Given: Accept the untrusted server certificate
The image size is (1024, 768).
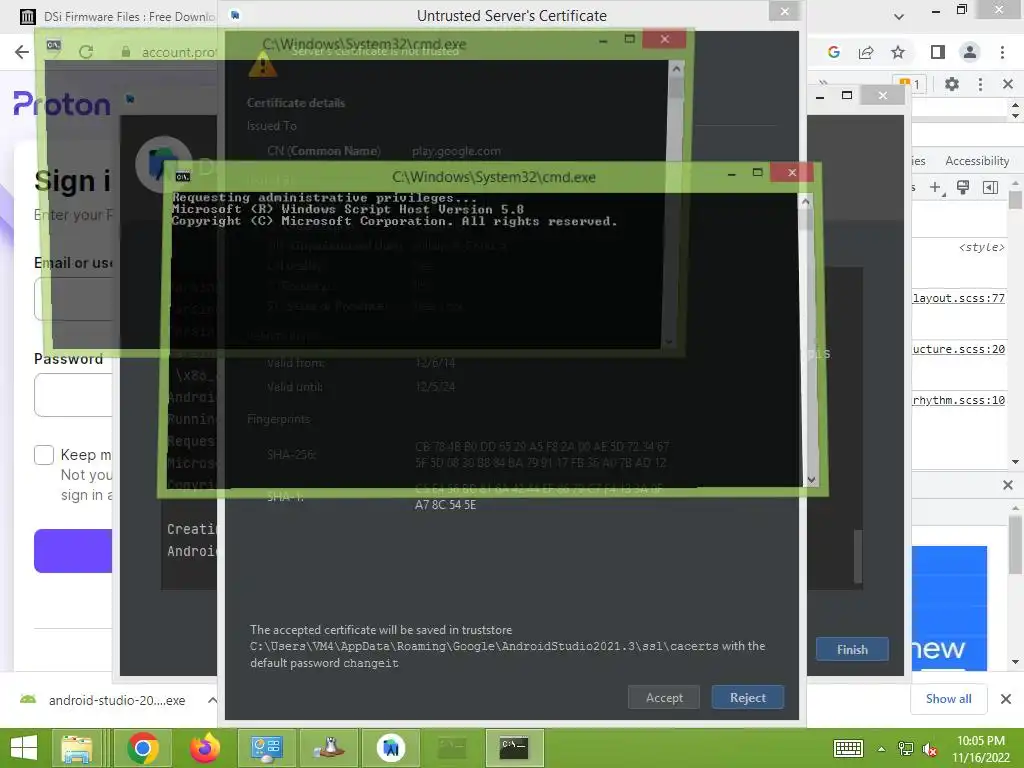Looking at the screenshot, I should (x=664, y=697).
